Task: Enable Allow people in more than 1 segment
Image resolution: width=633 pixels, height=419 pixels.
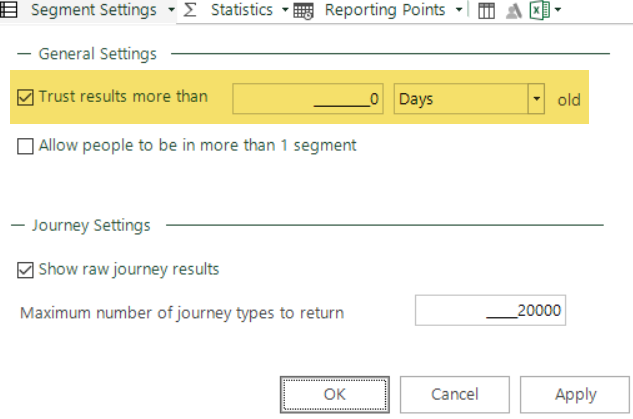Action: point(25,146)
